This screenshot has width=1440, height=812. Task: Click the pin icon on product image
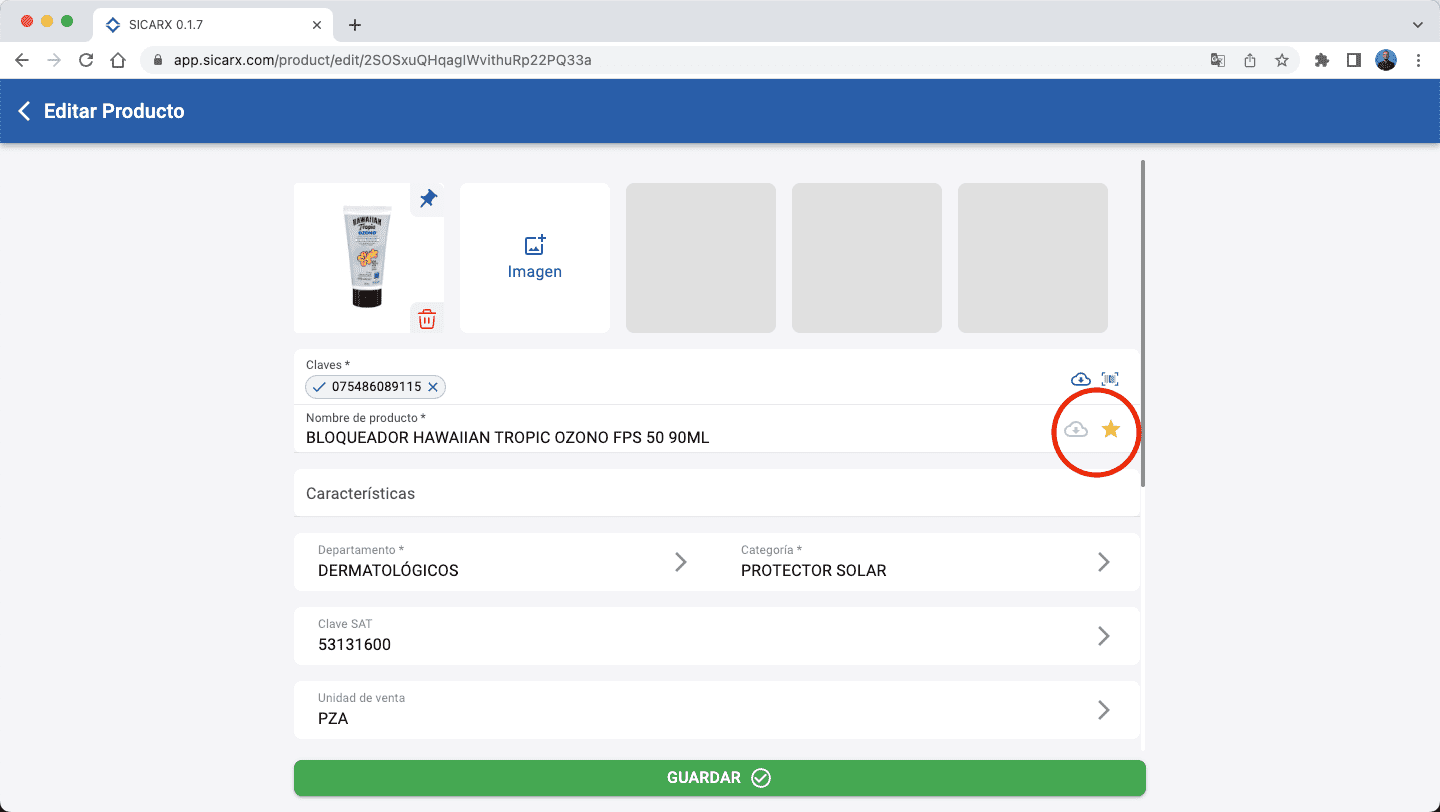(428, 199)
